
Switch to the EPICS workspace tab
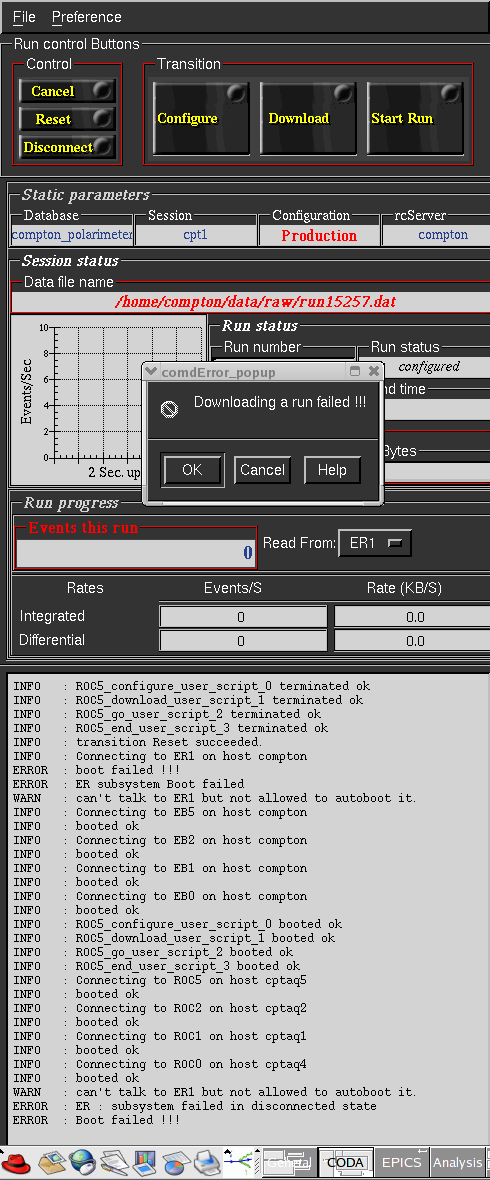pyautogui.click(x=401, y=1163)
